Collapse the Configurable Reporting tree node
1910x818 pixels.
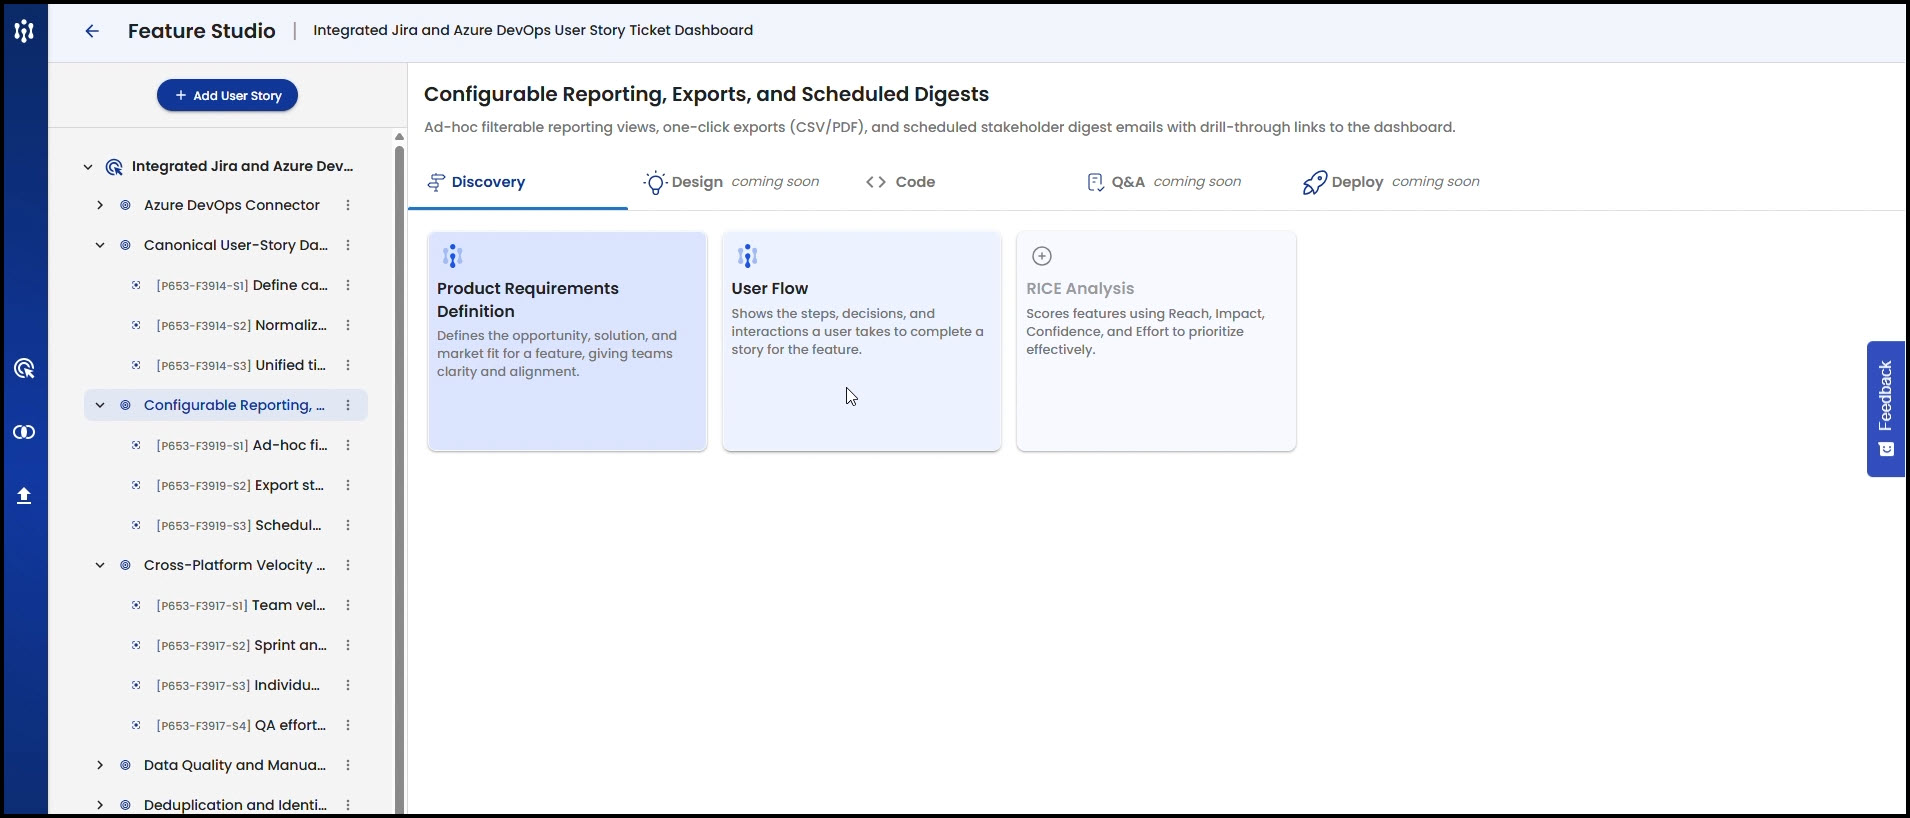(x=100, y=405)
